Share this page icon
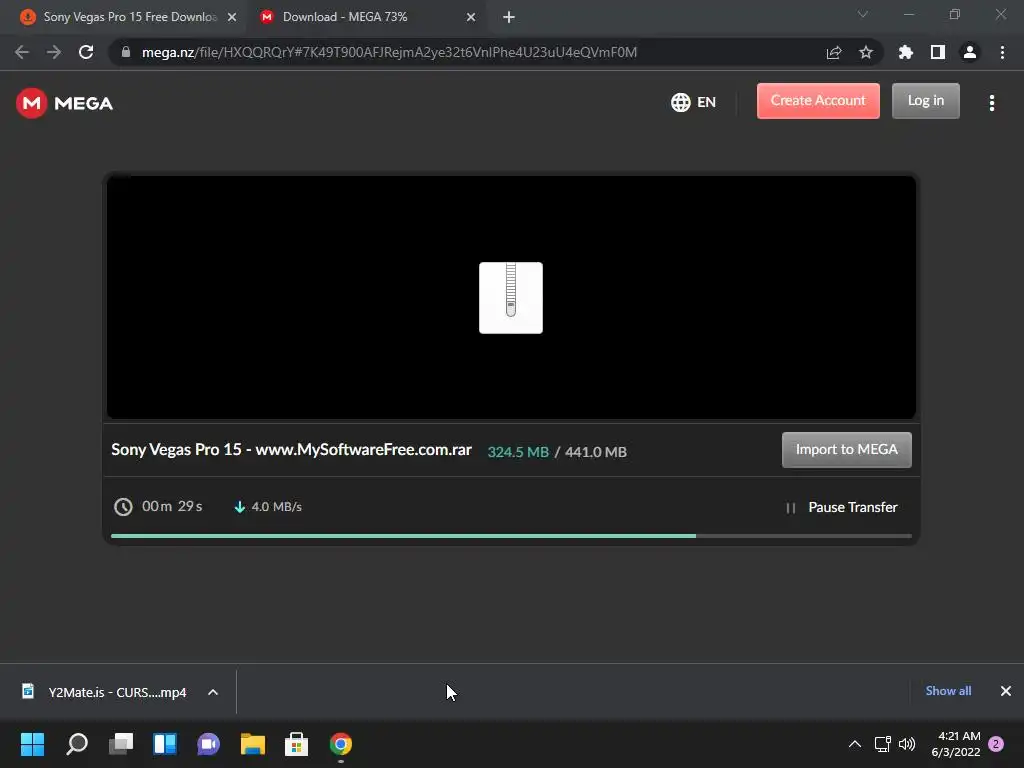This screenshot has height=768, width=1024. (834, 52)
